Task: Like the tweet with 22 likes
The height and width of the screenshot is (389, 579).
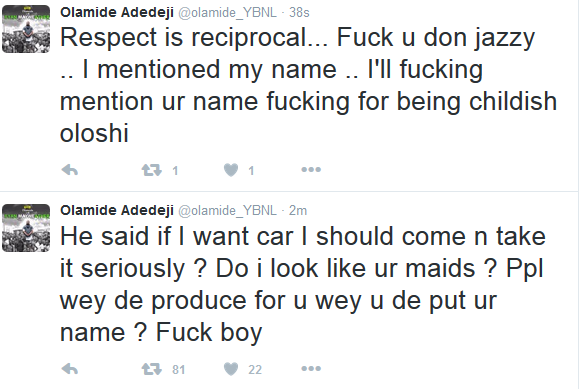Action: point(231,369)
